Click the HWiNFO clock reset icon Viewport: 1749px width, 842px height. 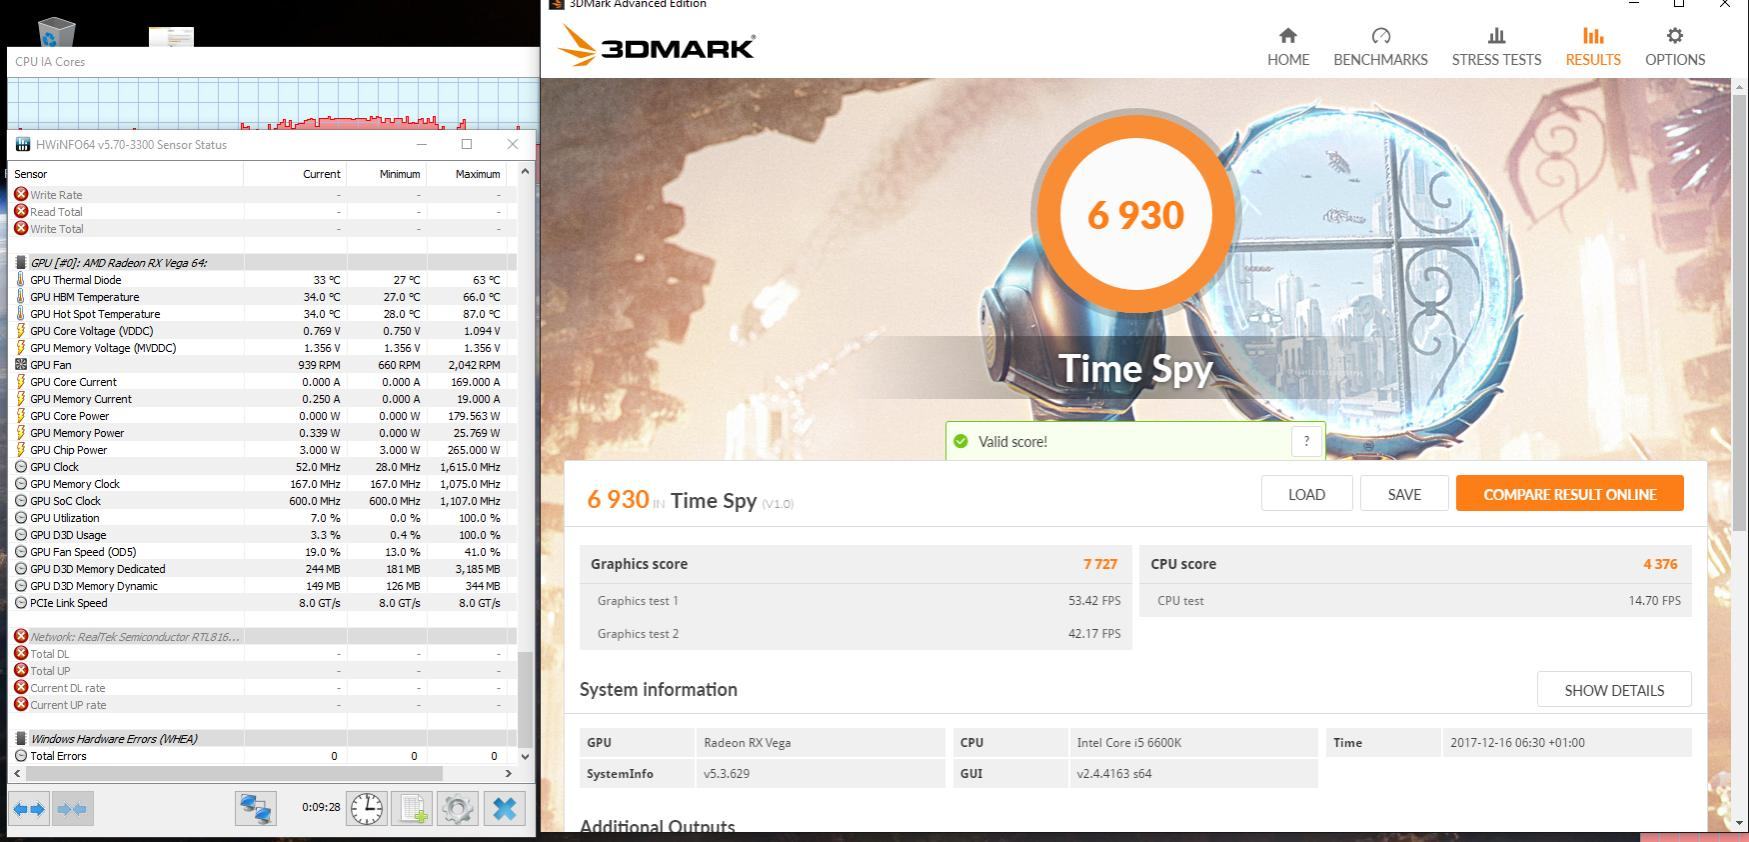click(367, 808)
